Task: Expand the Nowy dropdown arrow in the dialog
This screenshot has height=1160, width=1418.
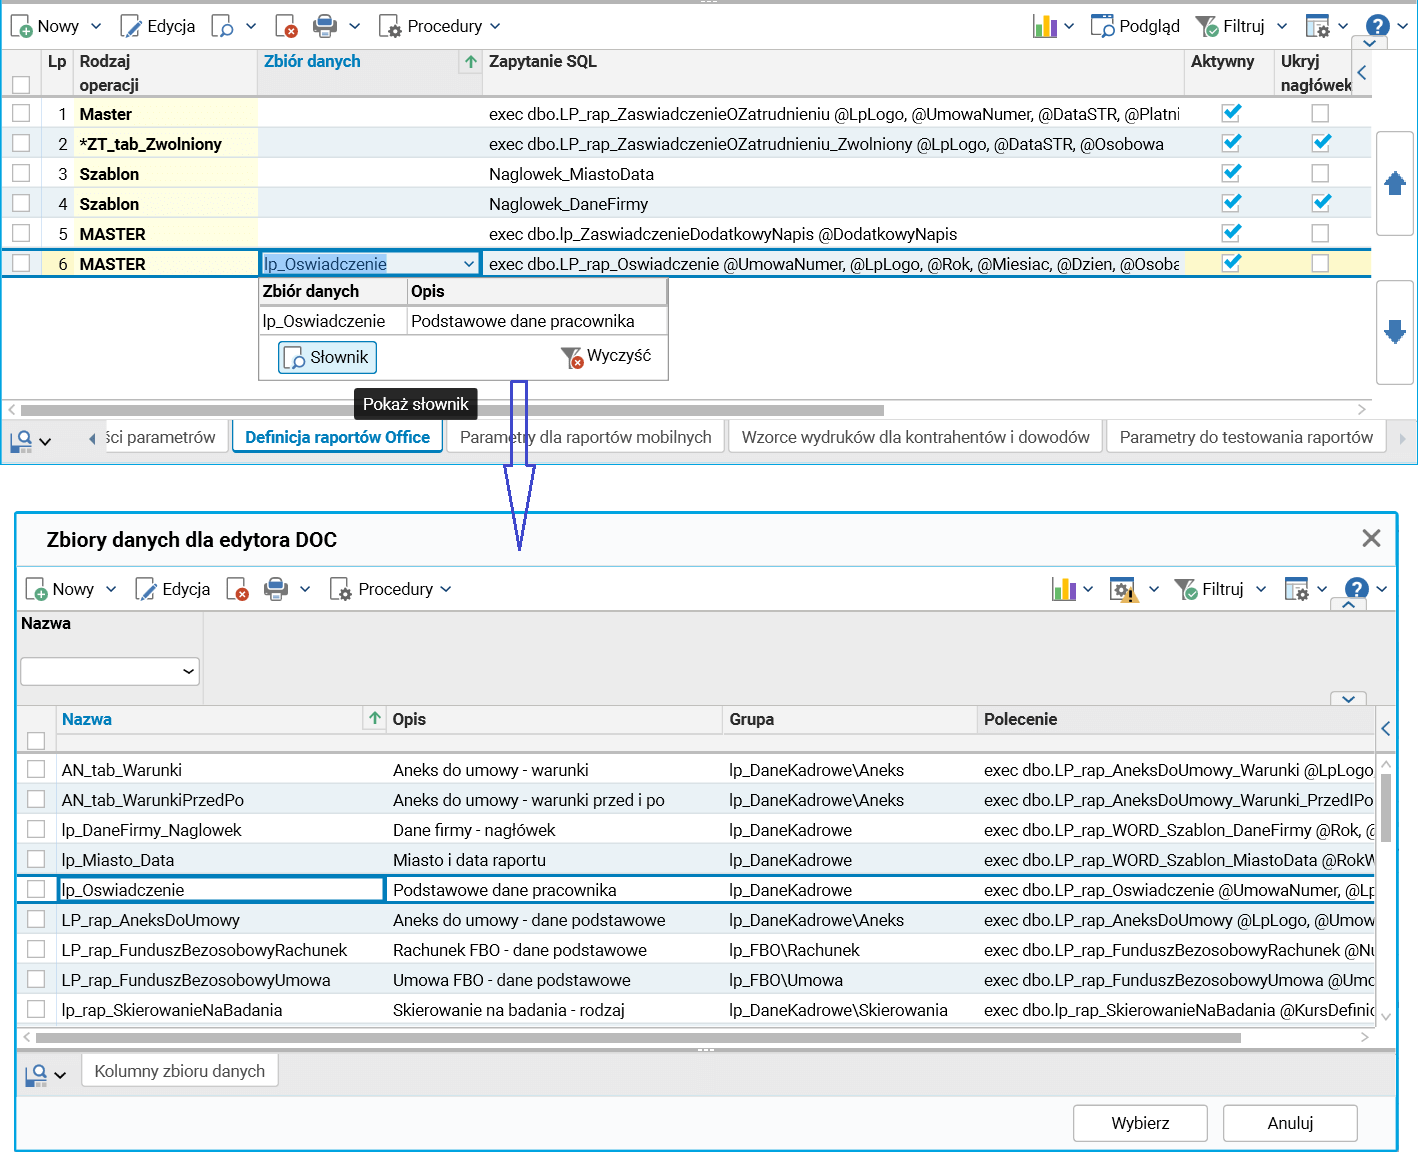Action: 111,589
